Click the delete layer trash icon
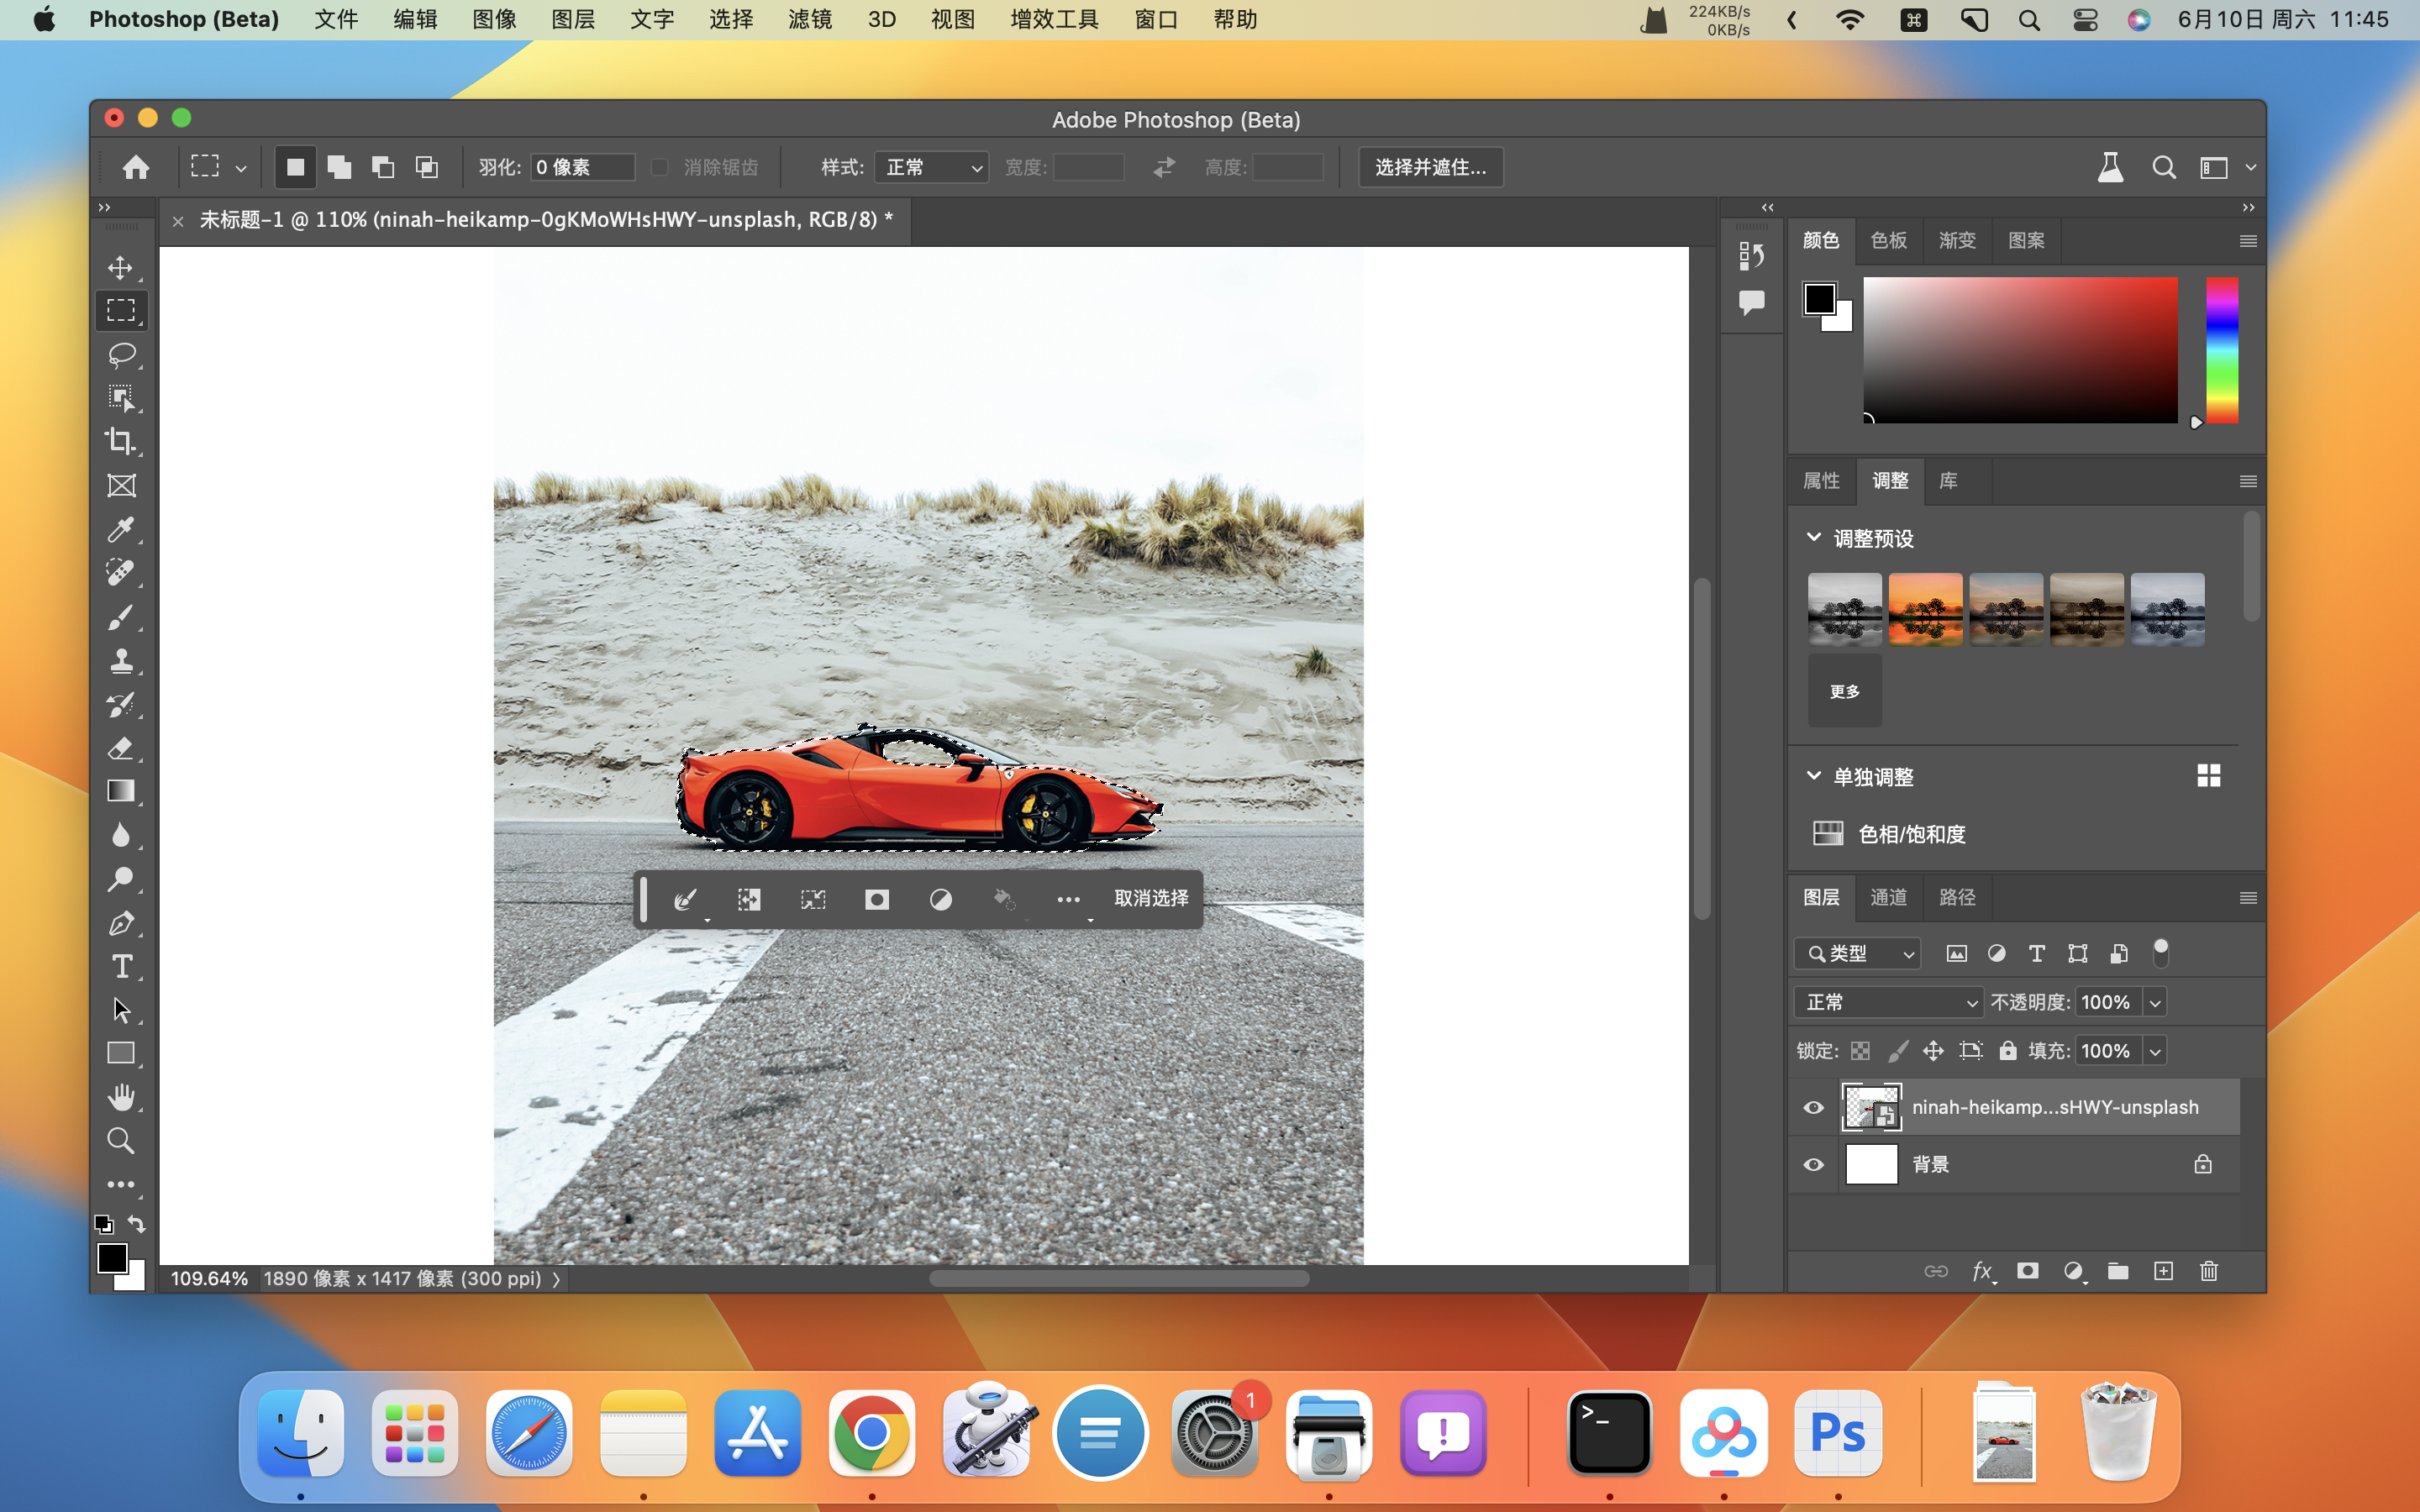 click(2209, 1271)
